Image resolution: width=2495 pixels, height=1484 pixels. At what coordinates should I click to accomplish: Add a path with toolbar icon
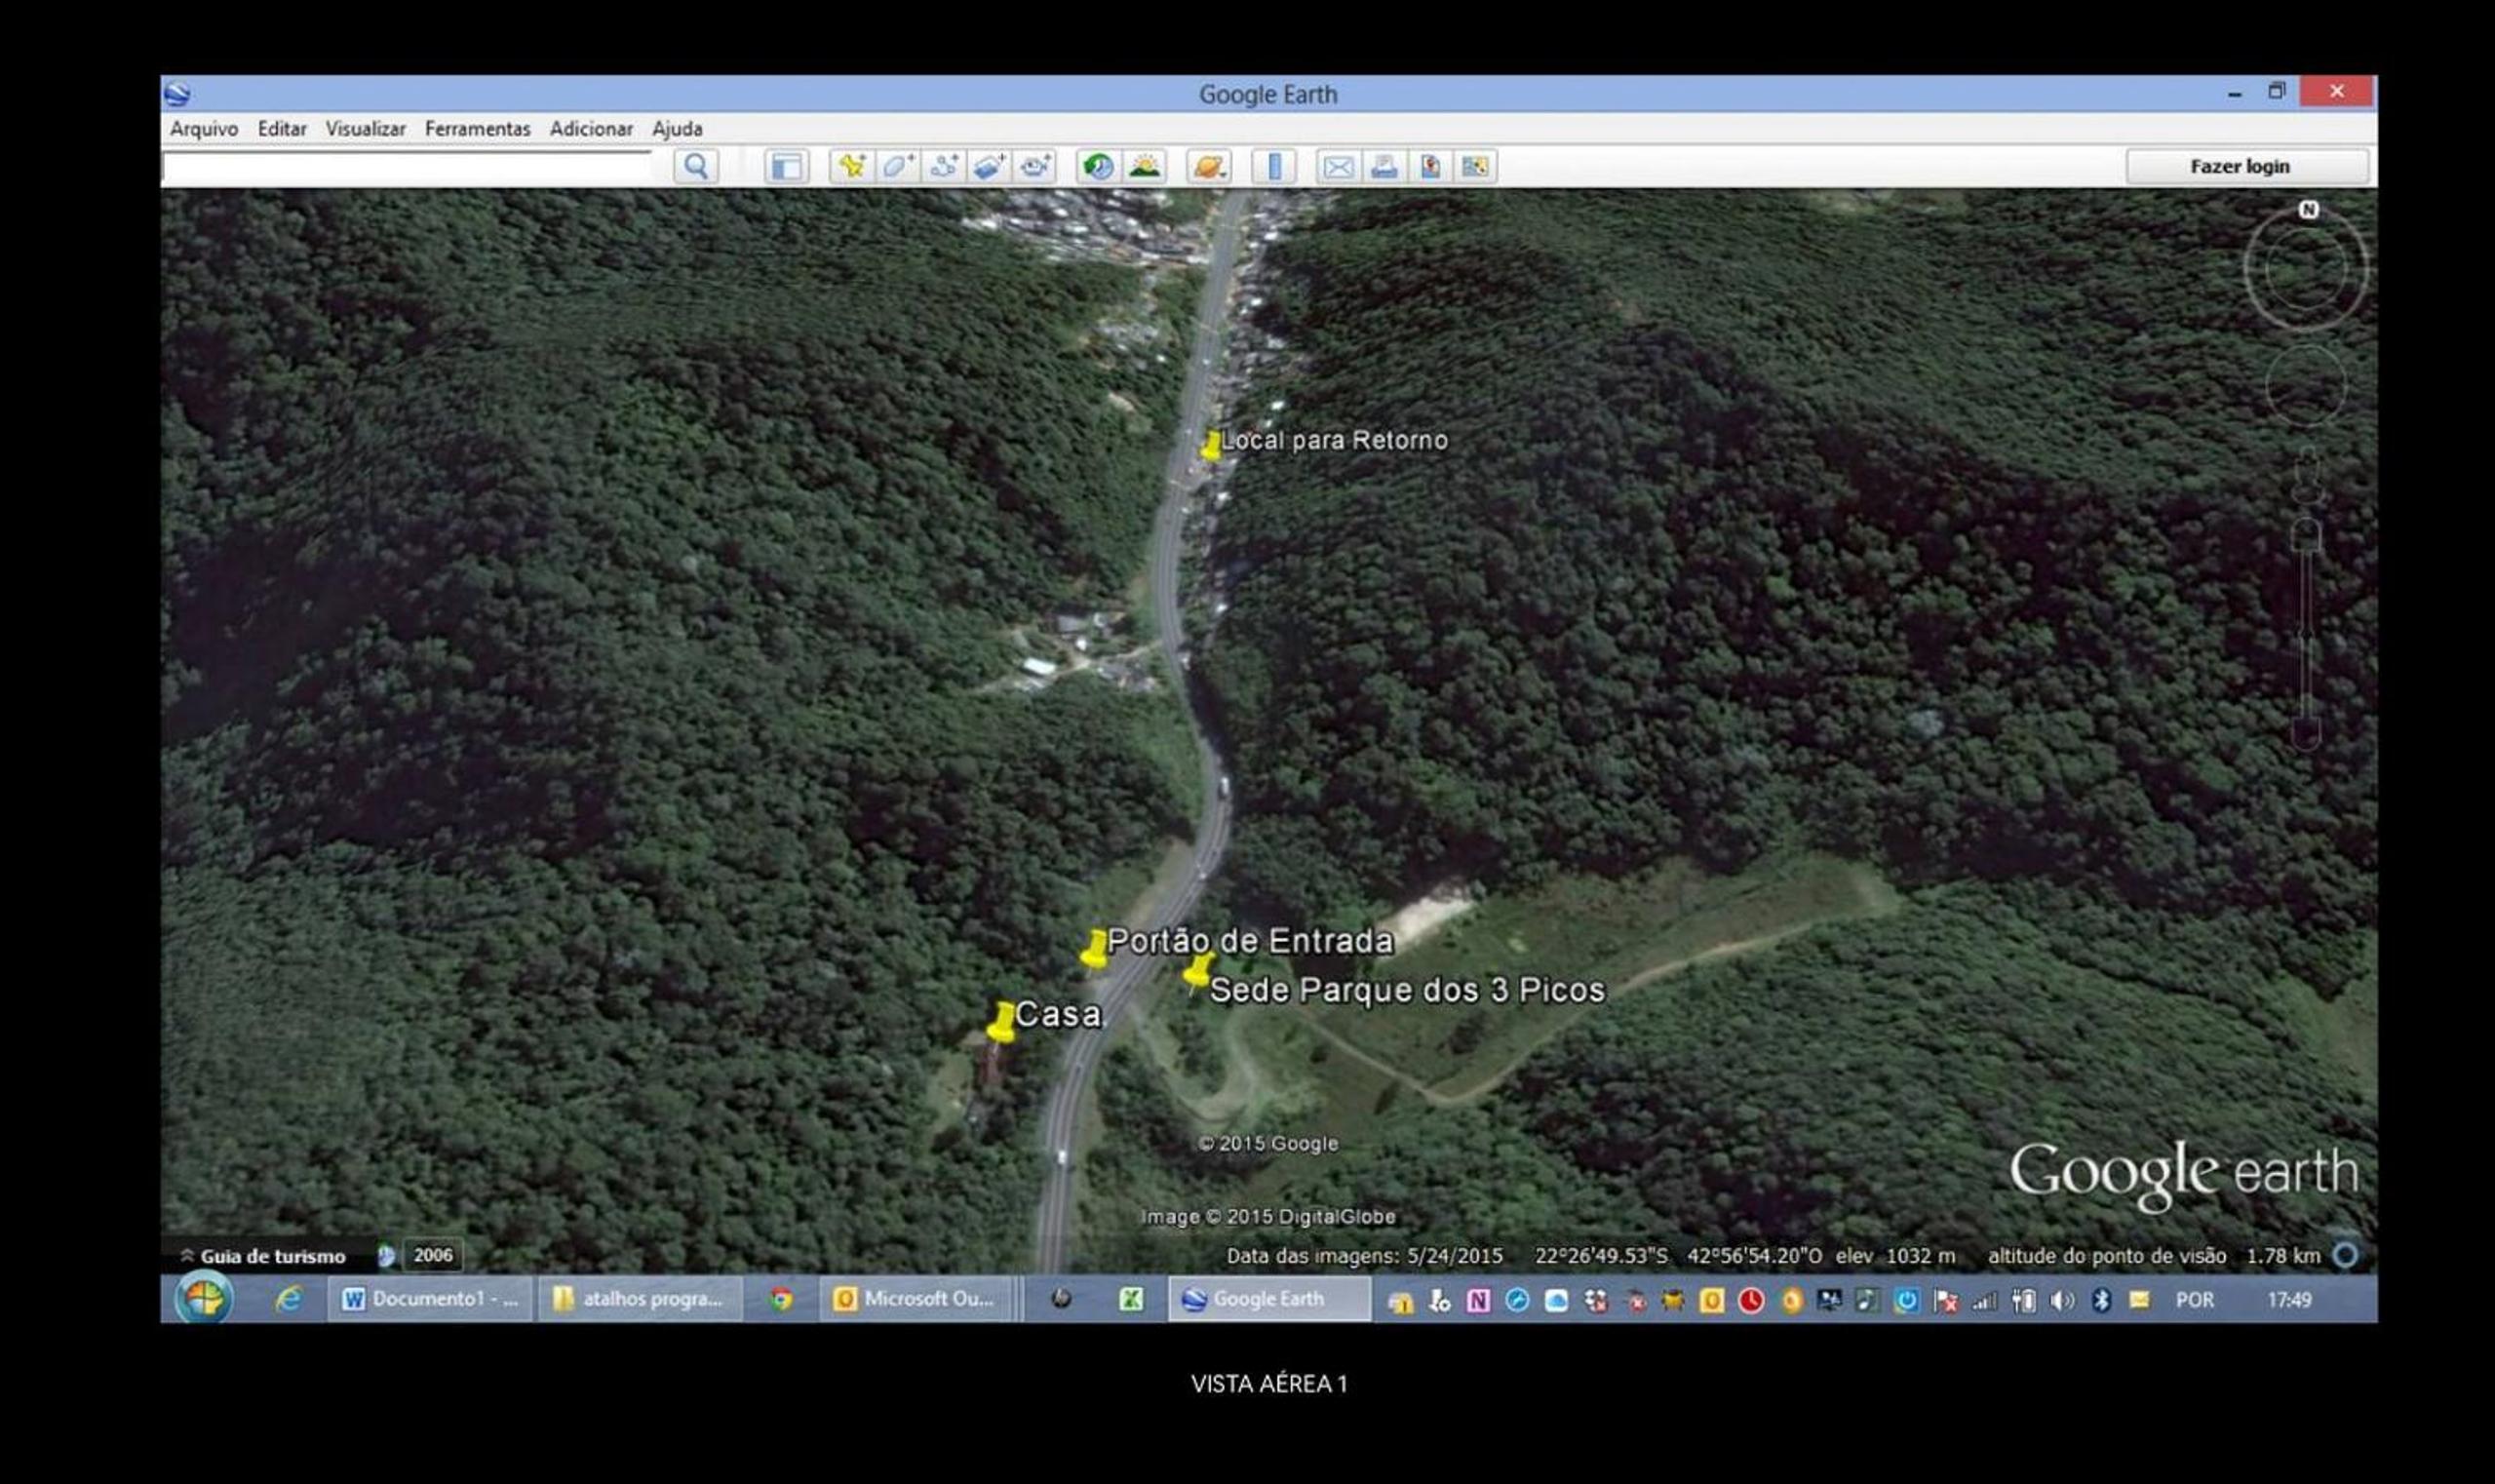943,167
